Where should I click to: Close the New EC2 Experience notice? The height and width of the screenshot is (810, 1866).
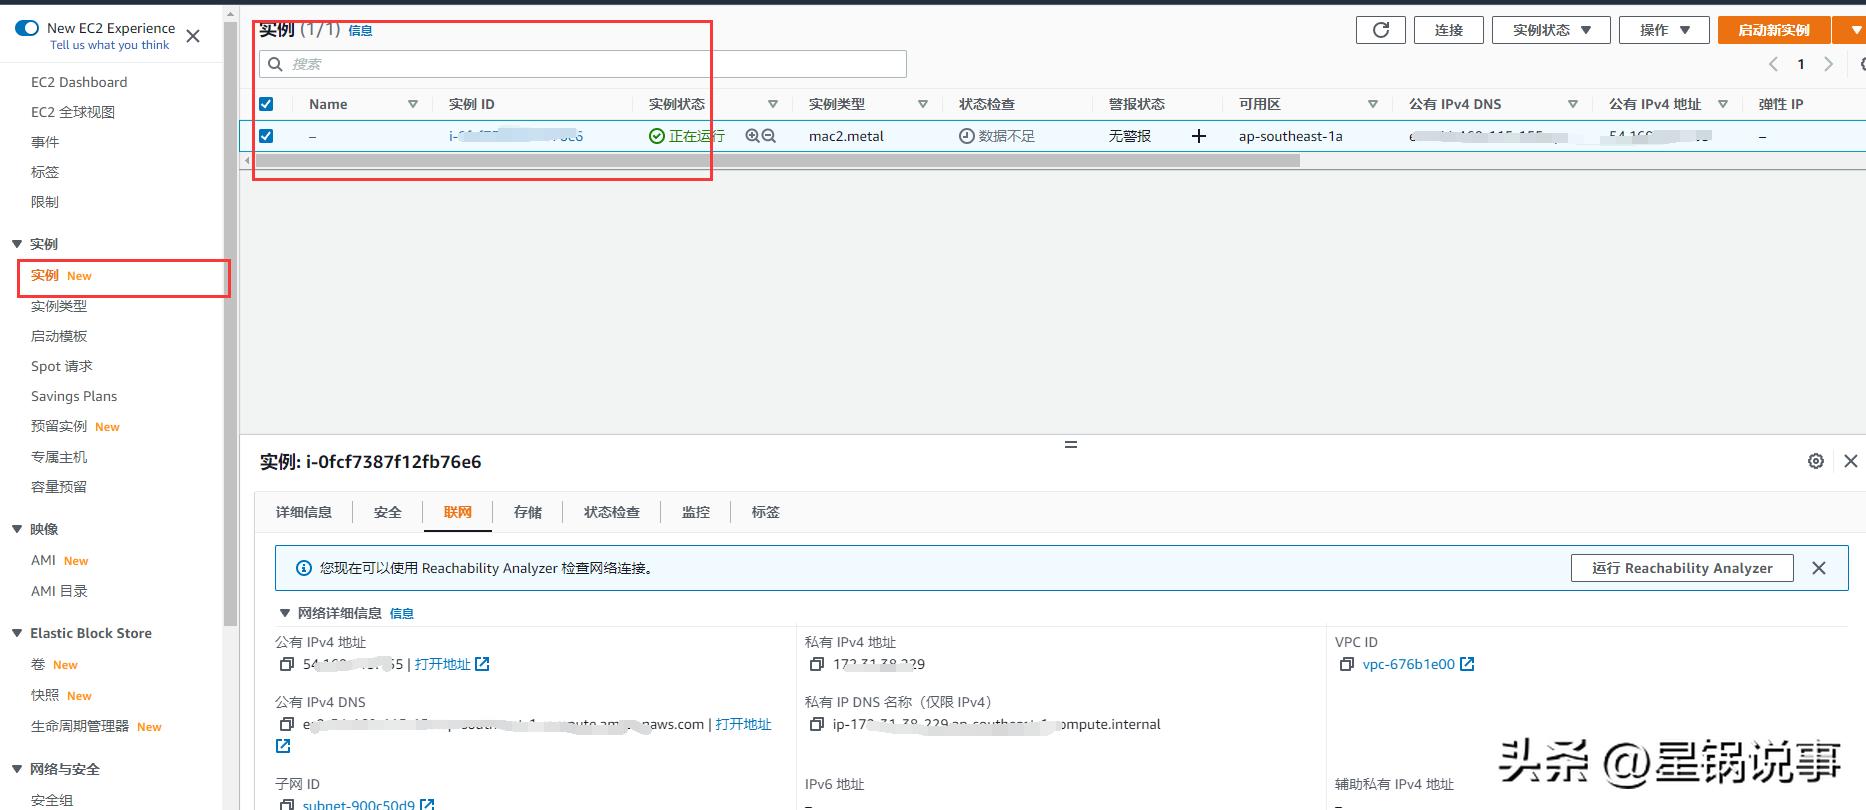[x=193, y=36]
